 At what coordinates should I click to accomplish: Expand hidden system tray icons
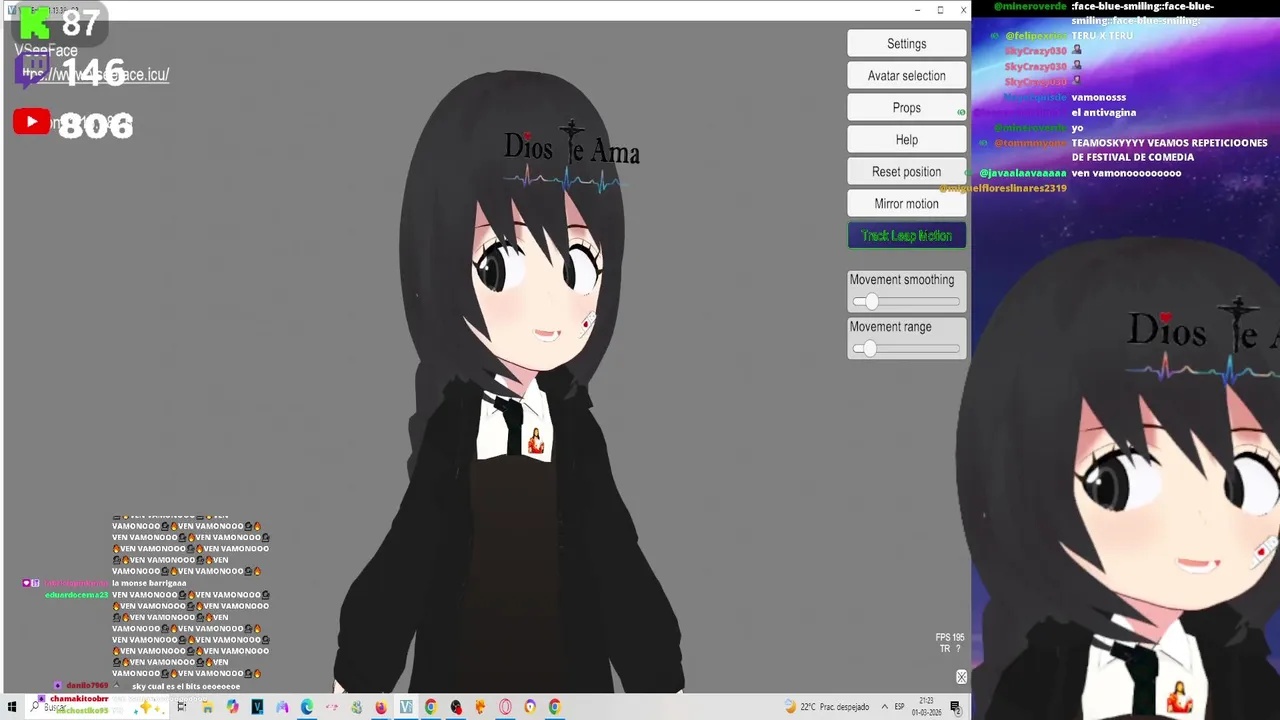(x=884, y=707)
